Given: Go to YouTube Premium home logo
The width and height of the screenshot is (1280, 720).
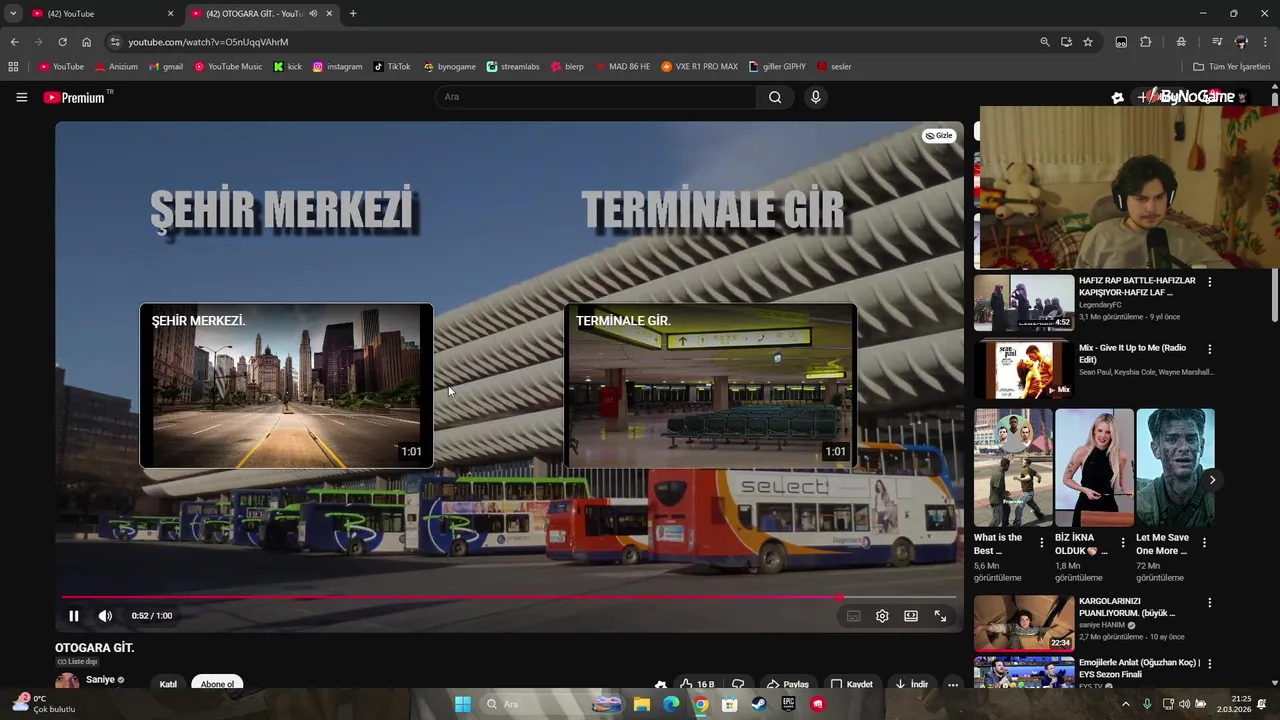Looking at the screenshot, I should (x=77, y=97).
